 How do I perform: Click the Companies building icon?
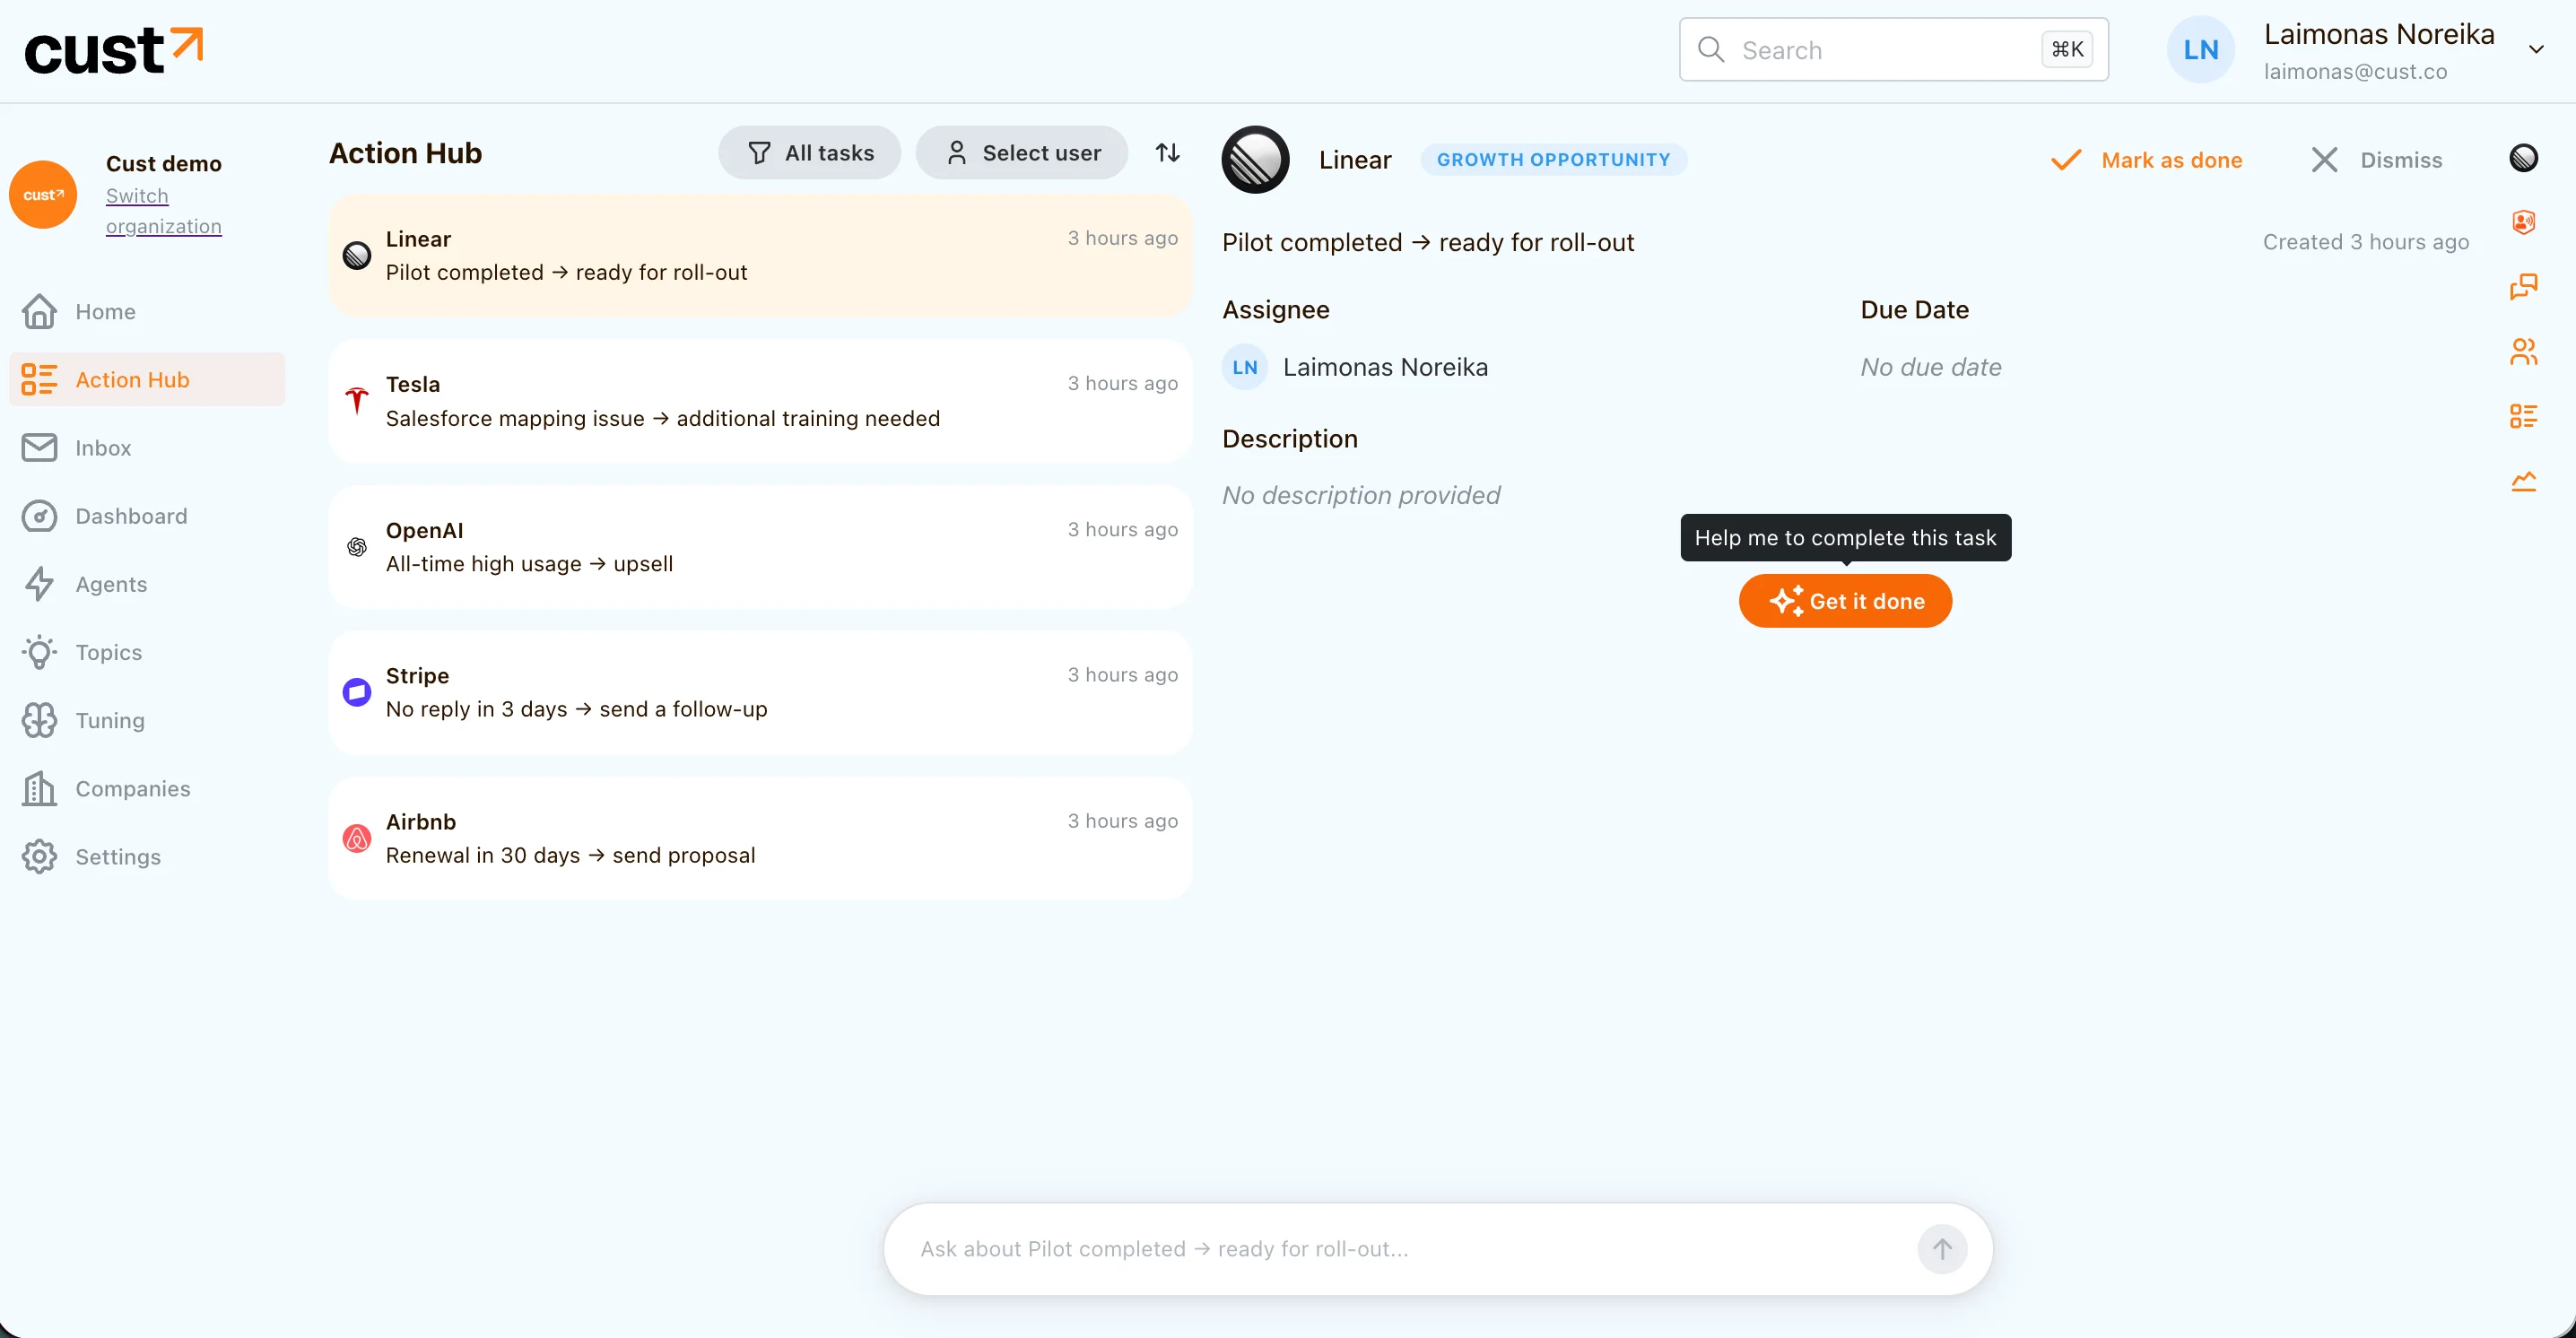pyautogui.click(x=39, y=788)
